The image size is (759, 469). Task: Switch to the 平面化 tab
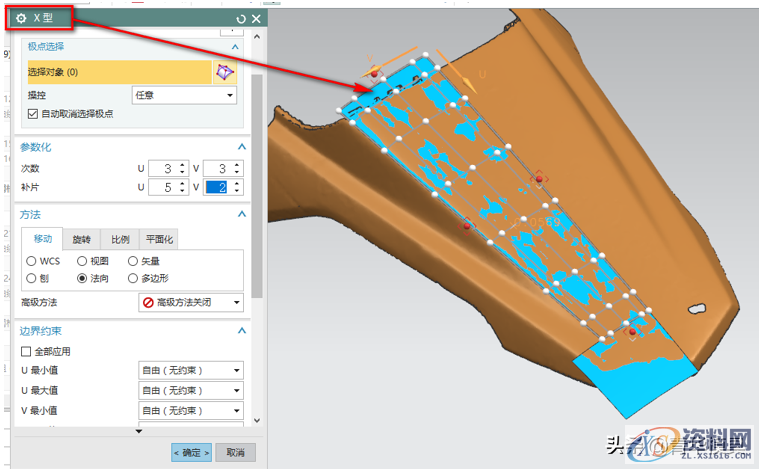click(x=159, y=240)
